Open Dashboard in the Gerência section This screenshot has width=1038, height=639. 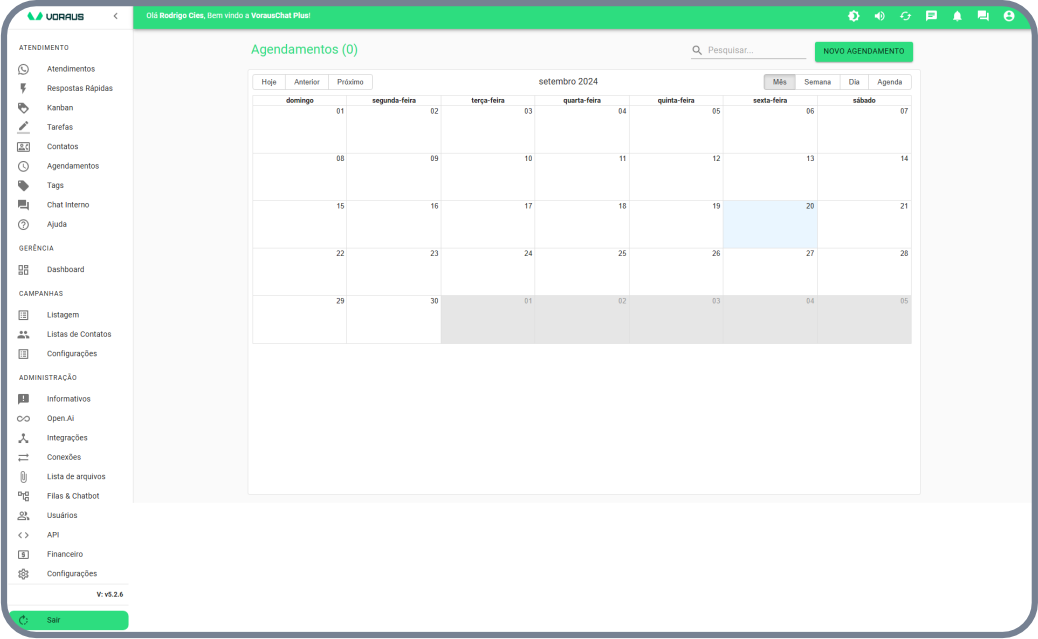click(x=65, y=270)
